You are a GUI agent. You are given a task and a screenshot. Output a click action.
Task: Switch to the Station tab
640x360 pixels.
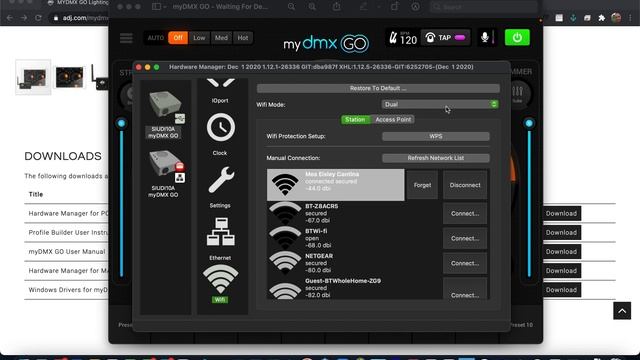point(355,120)
